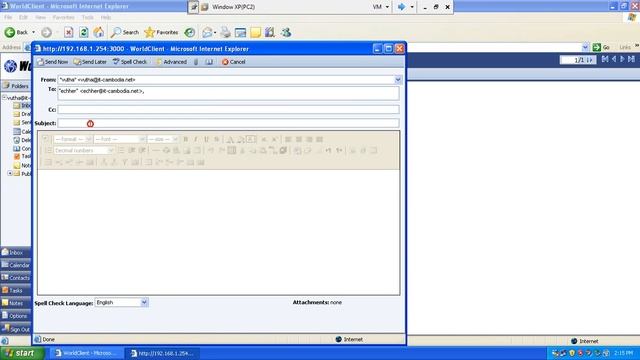The height and width of the screenshot is (360, 640).
Task: Click the IE Search button
Action: (125, 32)
